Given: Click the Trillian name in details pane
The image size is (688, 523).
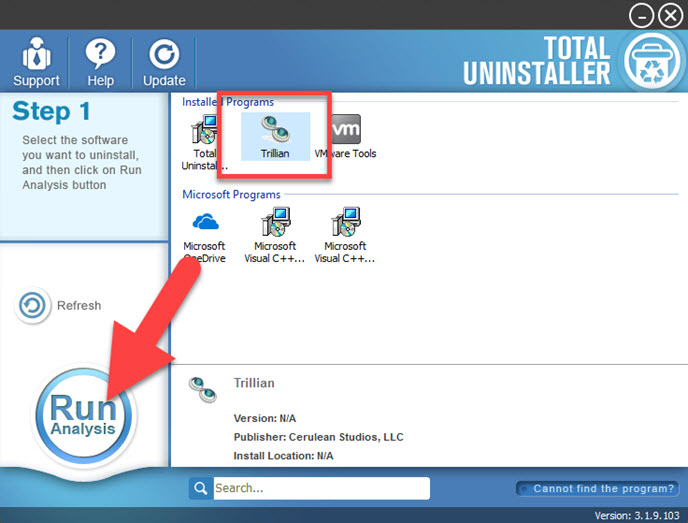Looking at the screenshot, I should 254,383.
